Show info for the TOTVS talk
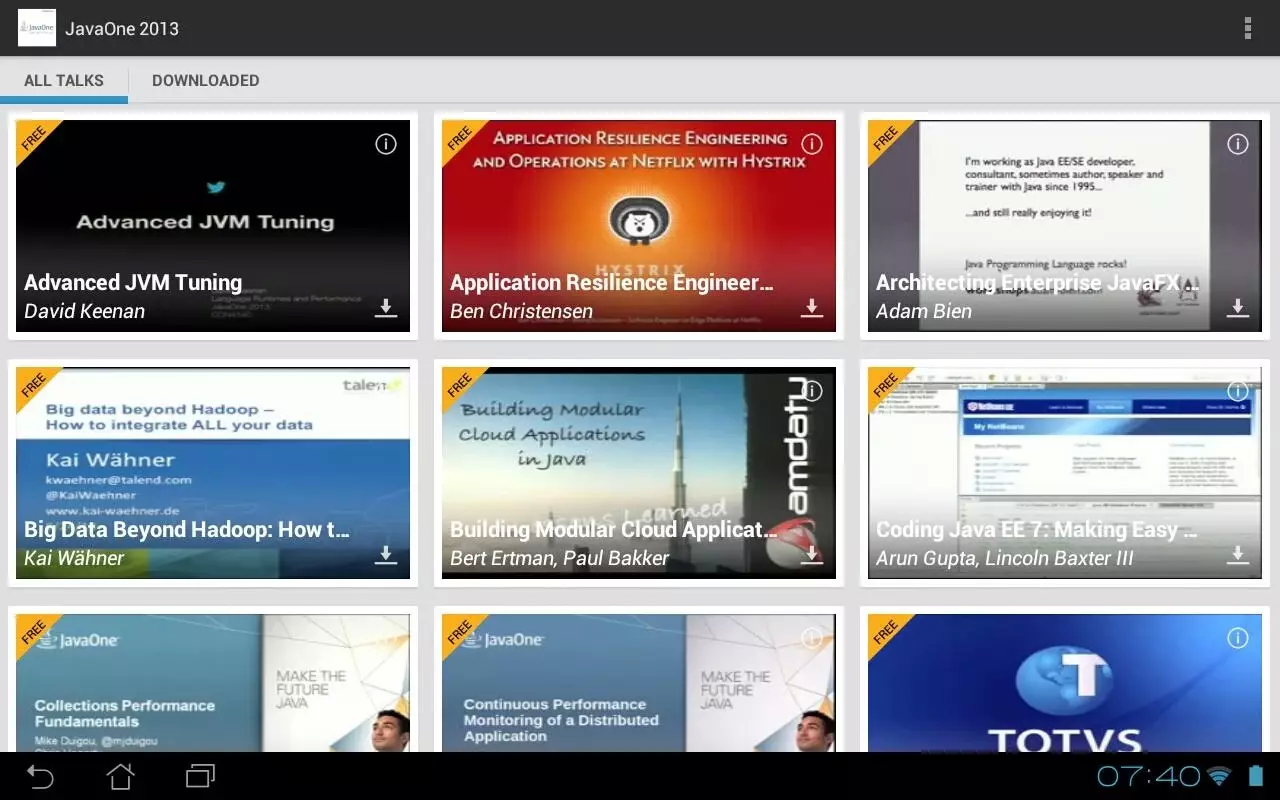1280x800 pixels. (1238, 638)
